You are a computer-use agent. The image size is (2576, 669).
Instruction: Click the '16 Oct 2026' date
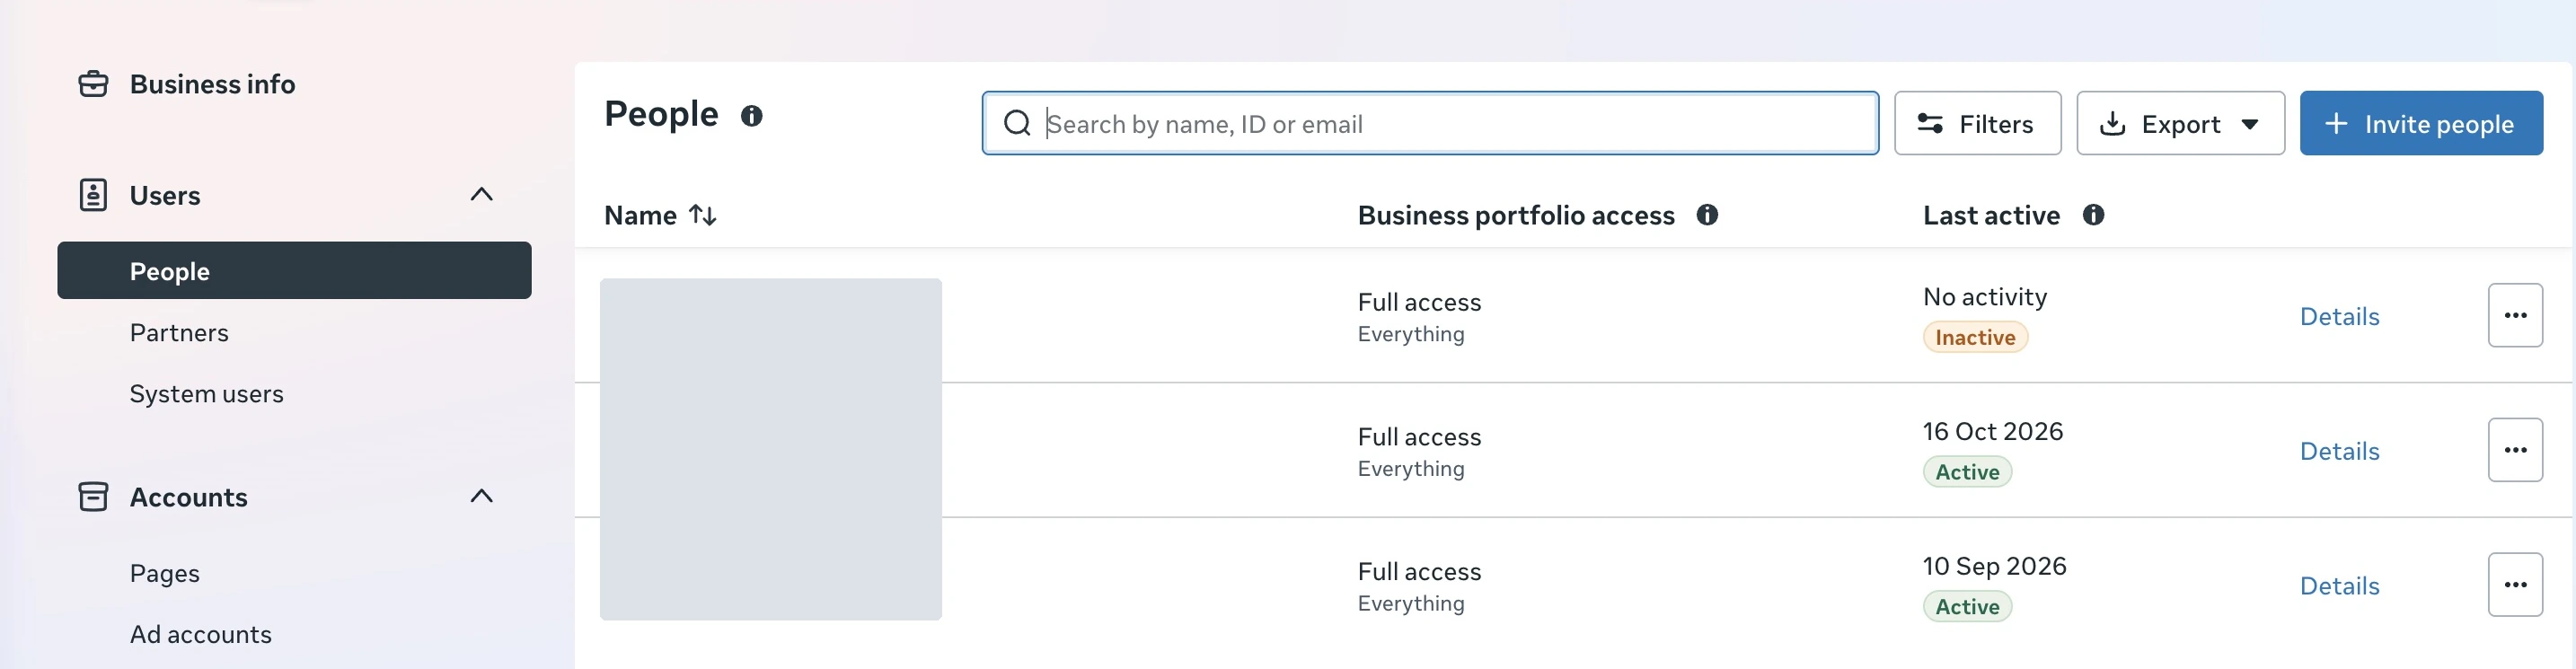1993,432
